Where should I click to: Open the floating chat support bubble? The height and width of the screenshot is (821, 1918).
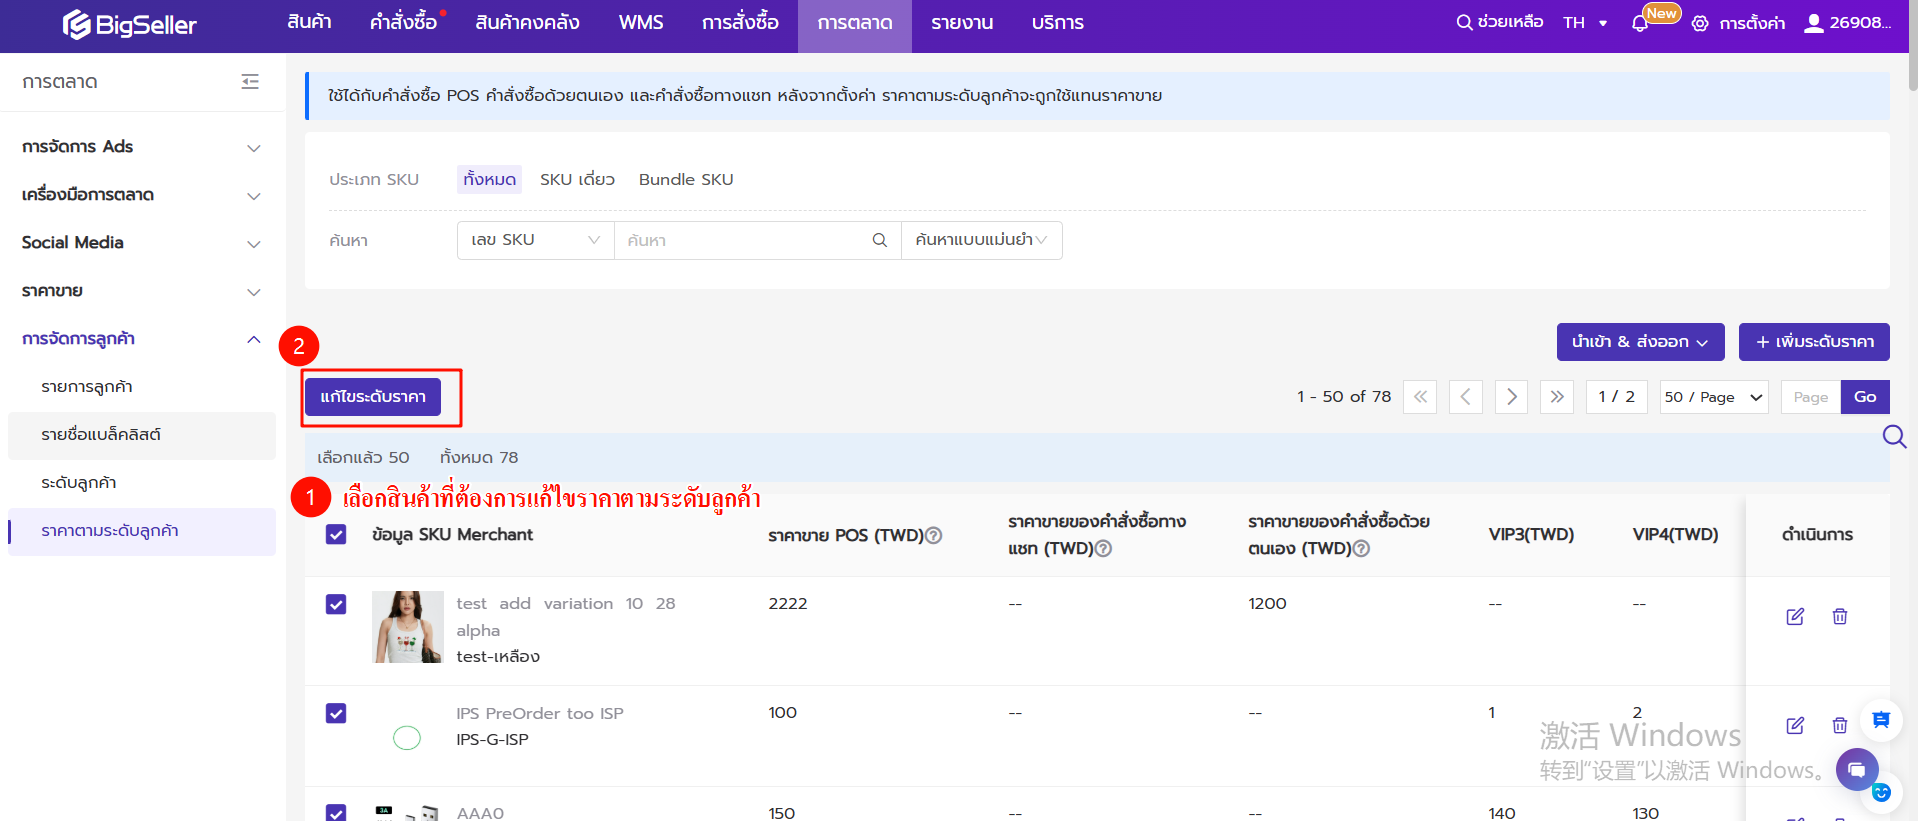tap(1856, 769)
